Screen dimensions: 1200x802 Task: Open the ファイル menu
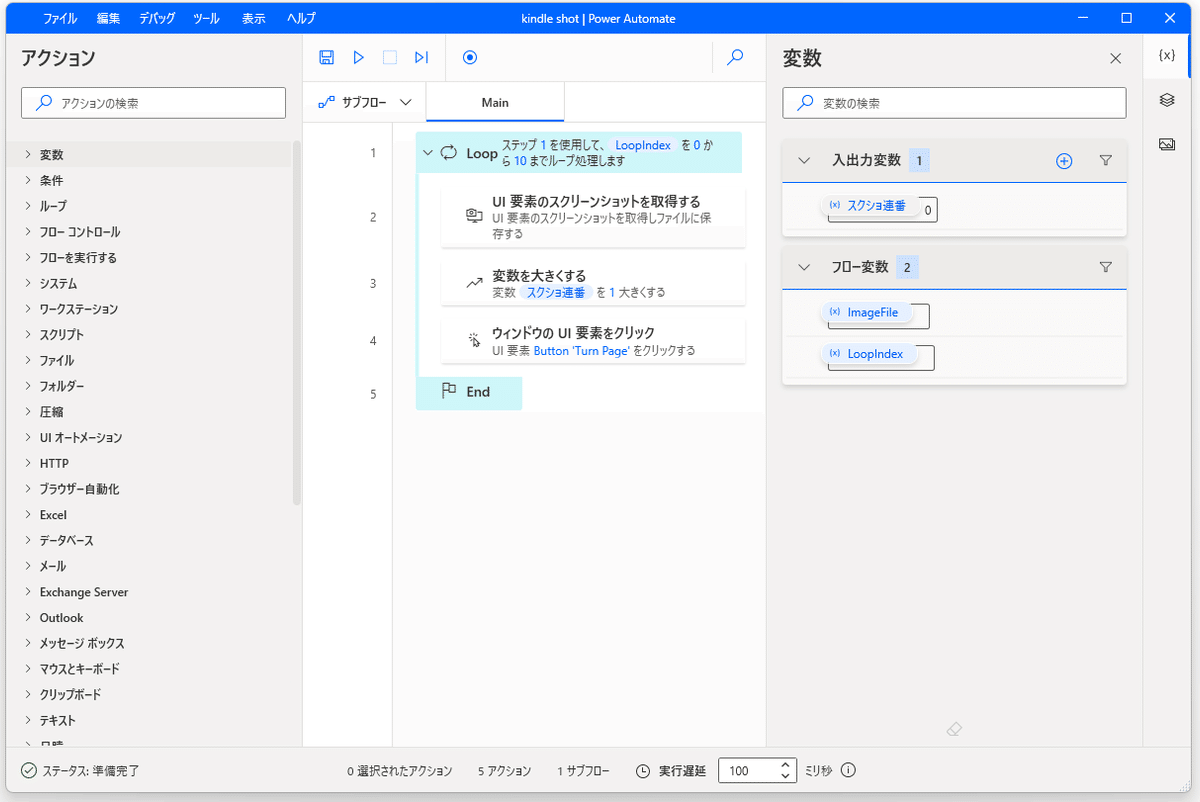pyautogui.click(x=60, y=18)
